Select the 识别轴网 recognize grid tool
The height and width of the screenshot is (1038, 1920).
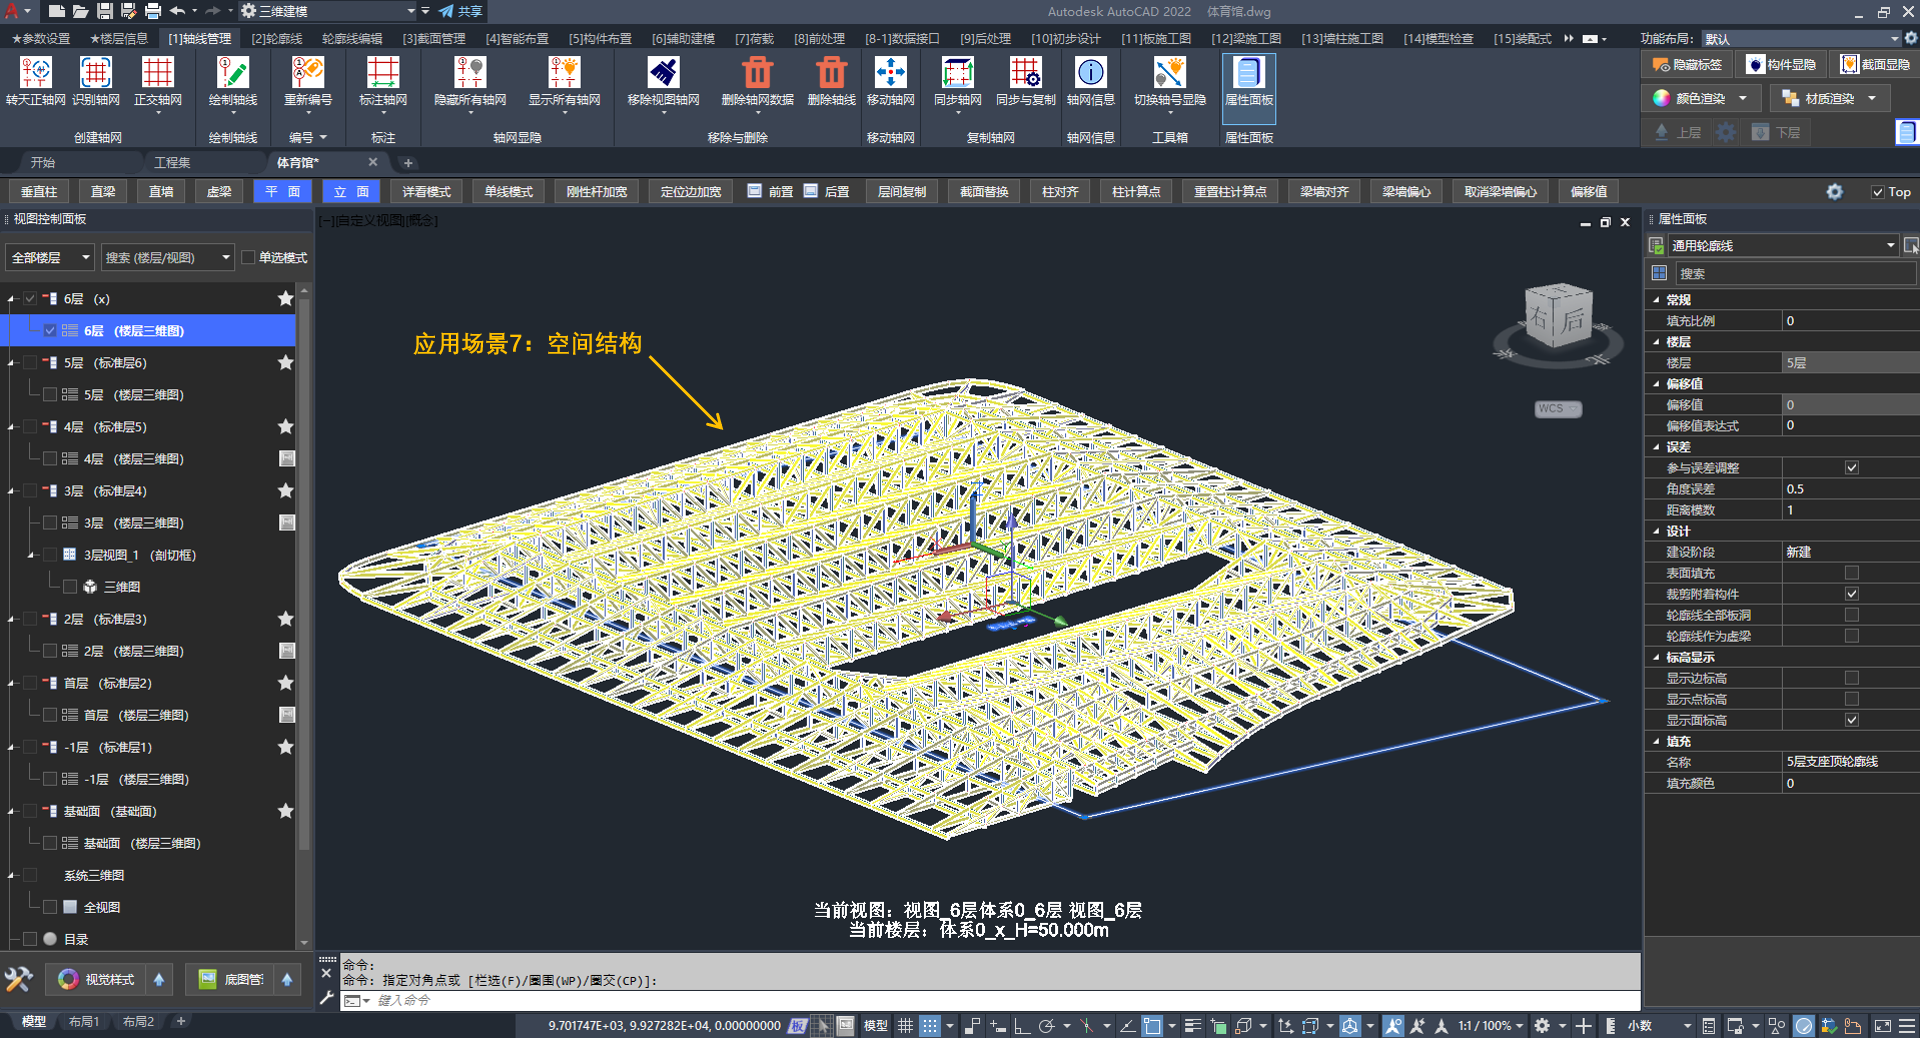(96, 74)
